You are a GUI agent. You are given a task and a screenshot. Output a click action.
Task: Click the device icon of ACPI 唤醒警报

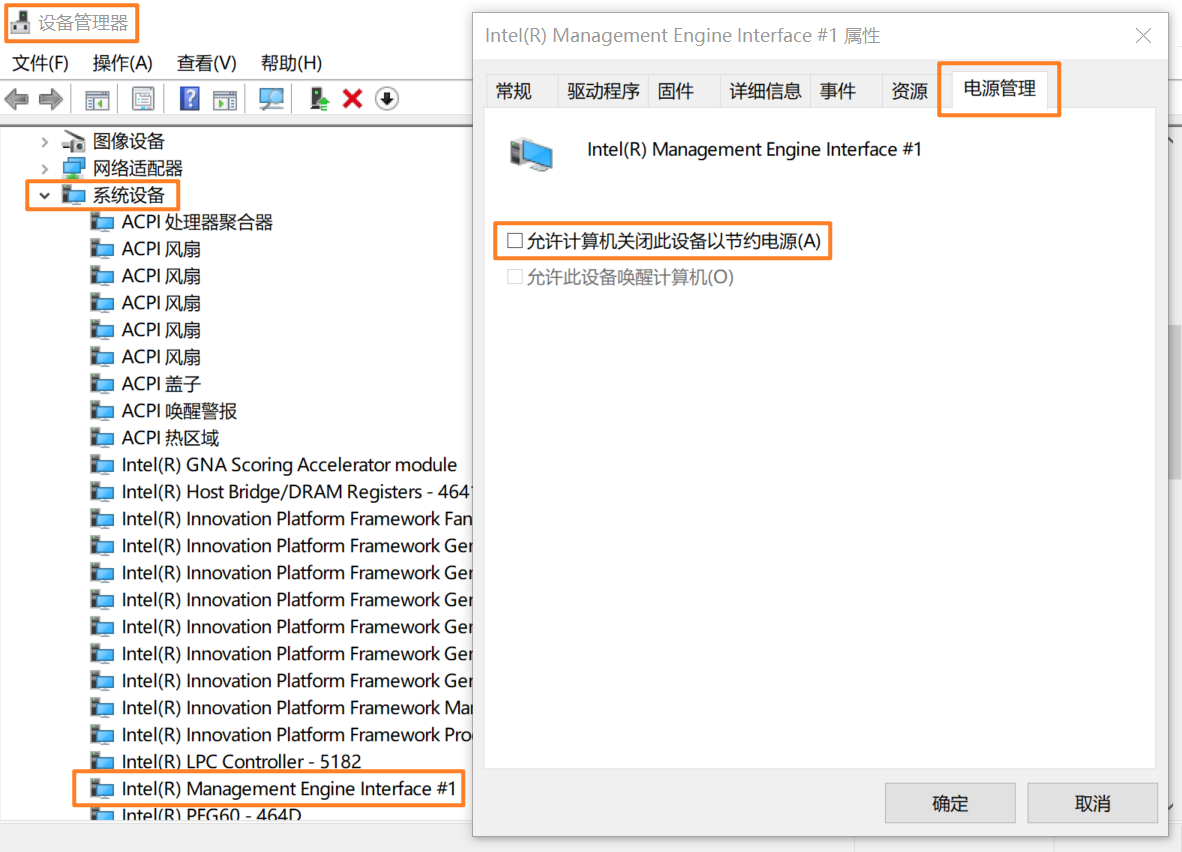click(x=102, y=411)
